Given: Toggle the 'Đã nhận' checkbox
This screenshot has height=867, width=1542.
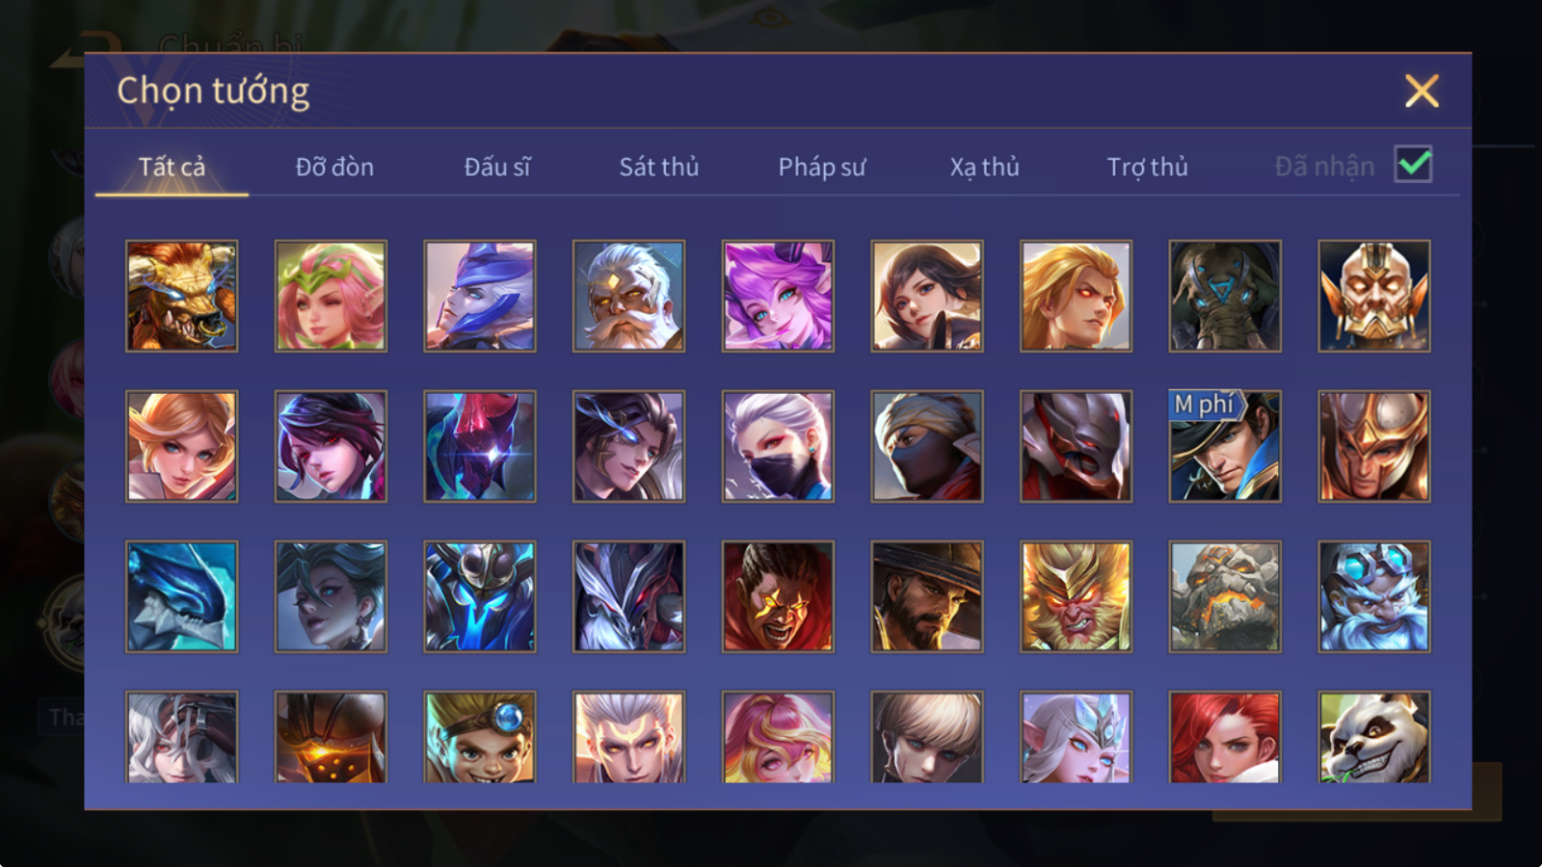Looking at the screenshot, I should [x=1413, y=164].
